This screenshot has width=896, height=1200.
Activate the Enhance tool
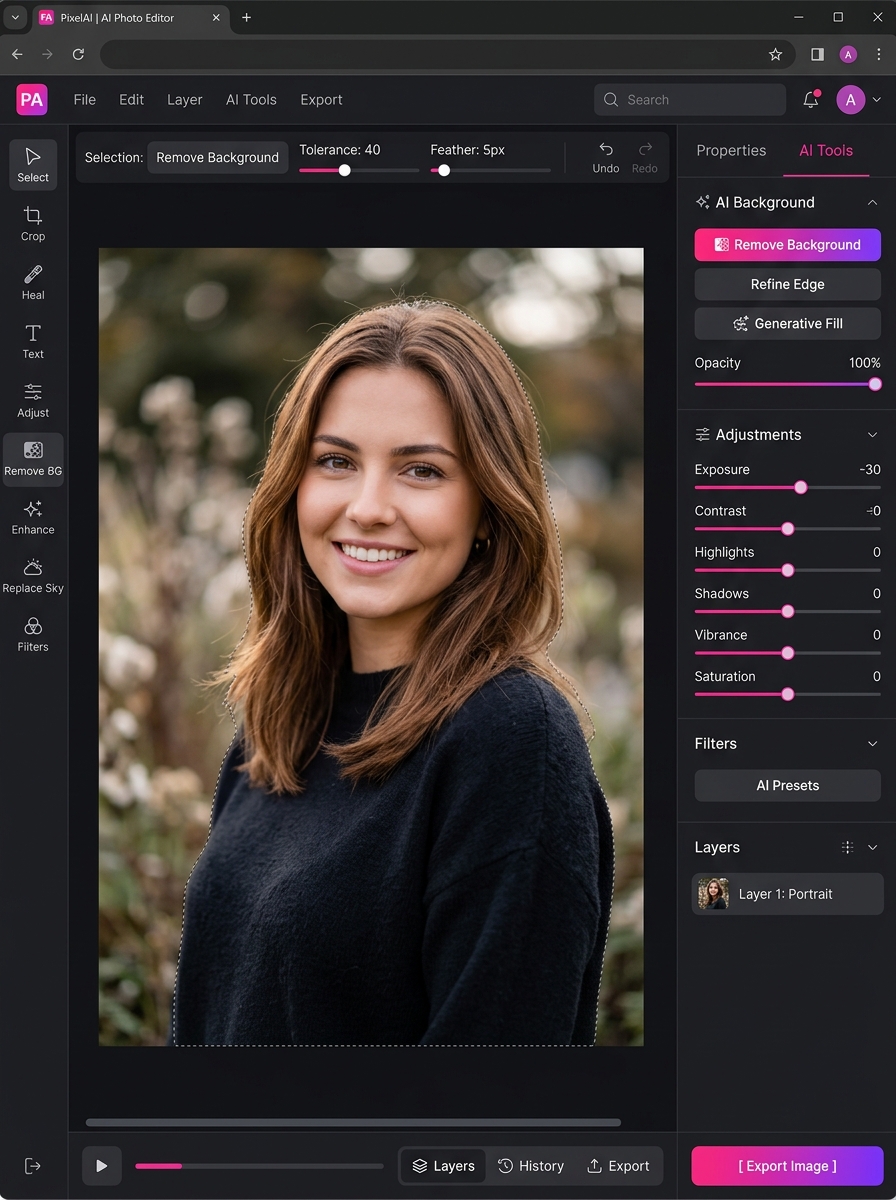point(33,517)
